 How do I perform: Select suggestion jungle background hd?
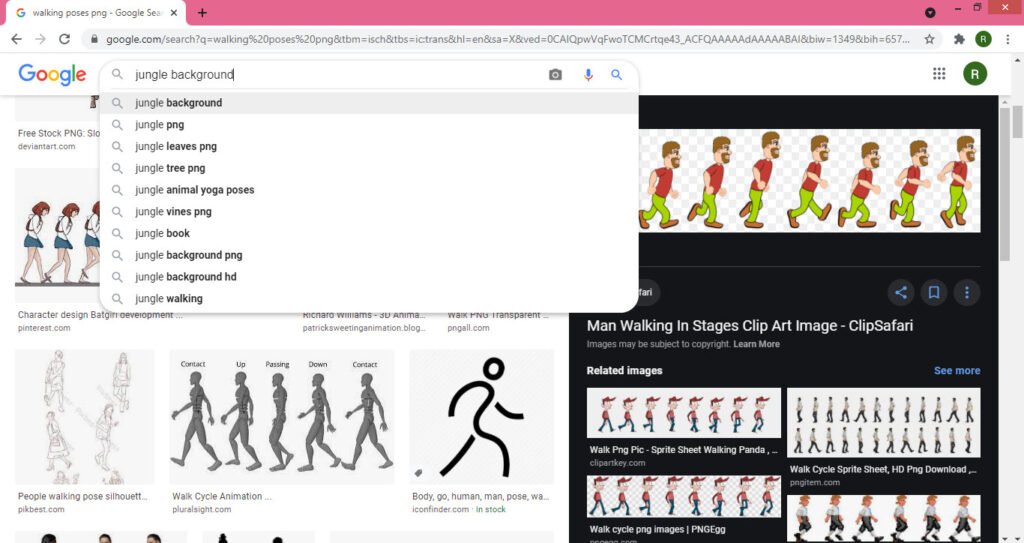pos(369,276)
